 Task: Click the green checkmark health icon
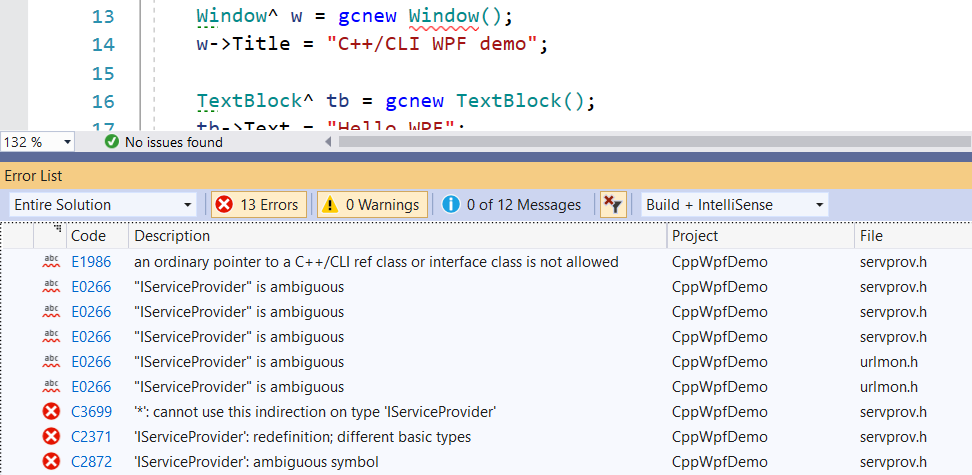[112, 142]
